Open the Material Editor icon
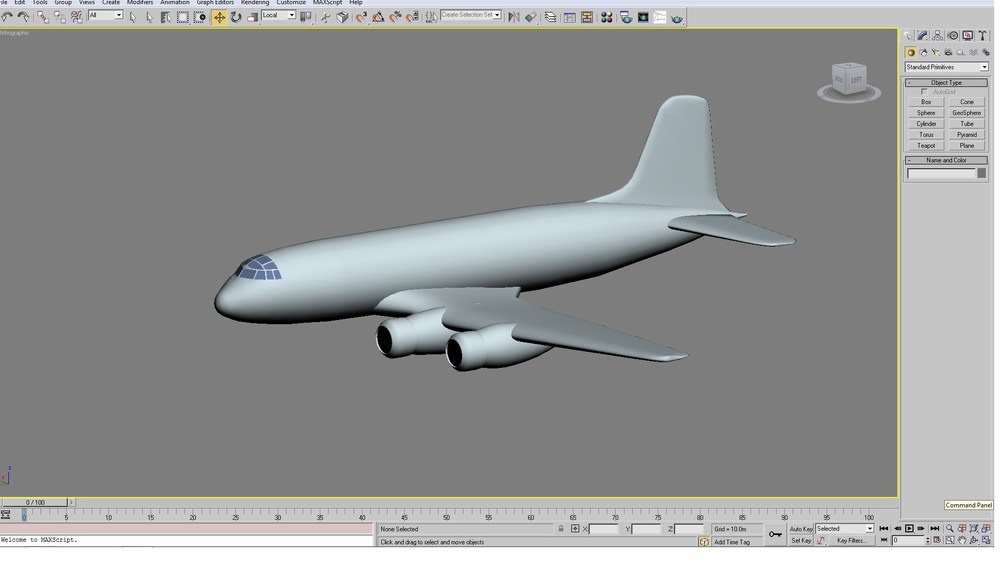Screen dimensions: 1000x562 [606, 17]
